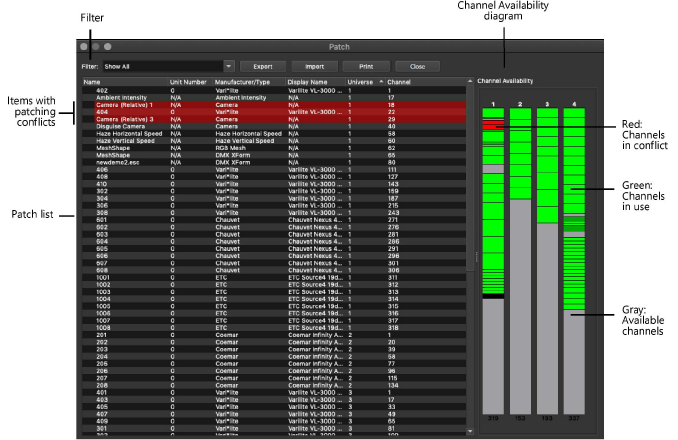The height and width of the screenshot is (440, 678).
Task: Select the 405 row on channel 33
Action: point(274,407)
